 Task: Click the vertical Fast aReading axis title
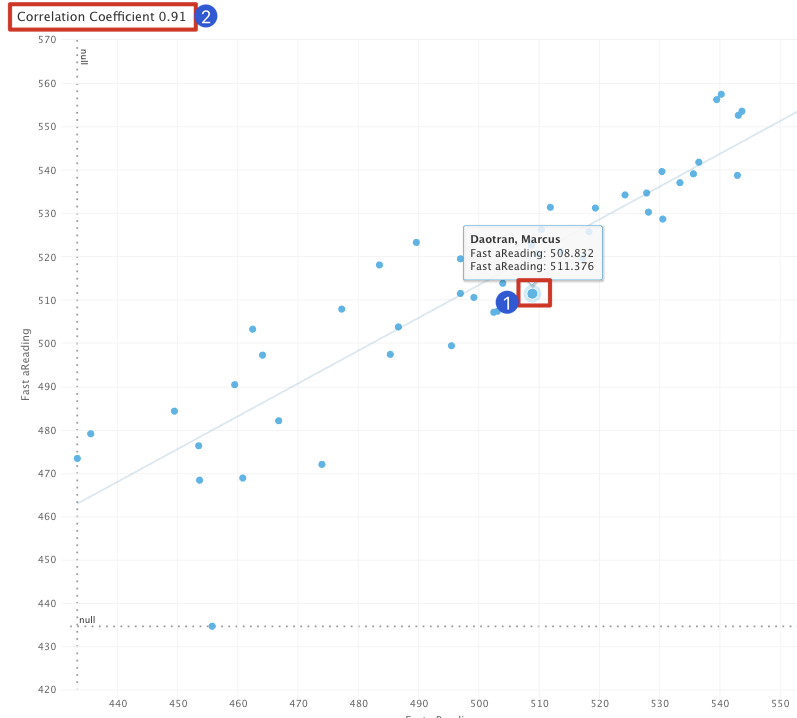point(25,364)
